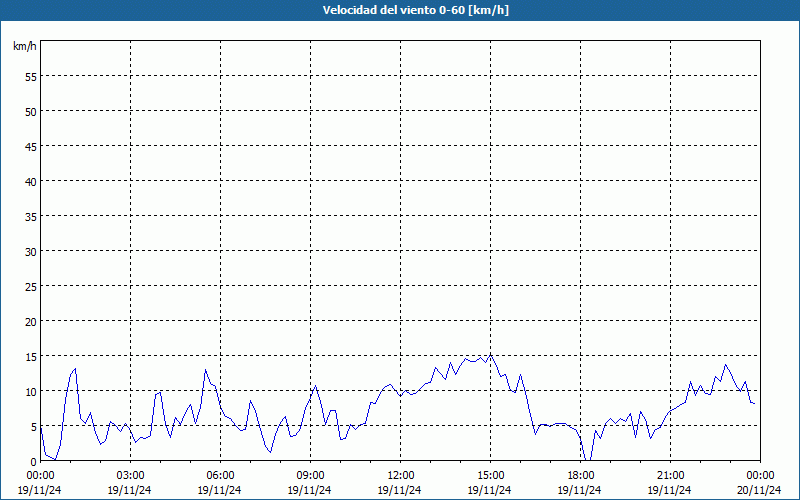Click the '19/11/24' date under 03:00

click(130, 490)
